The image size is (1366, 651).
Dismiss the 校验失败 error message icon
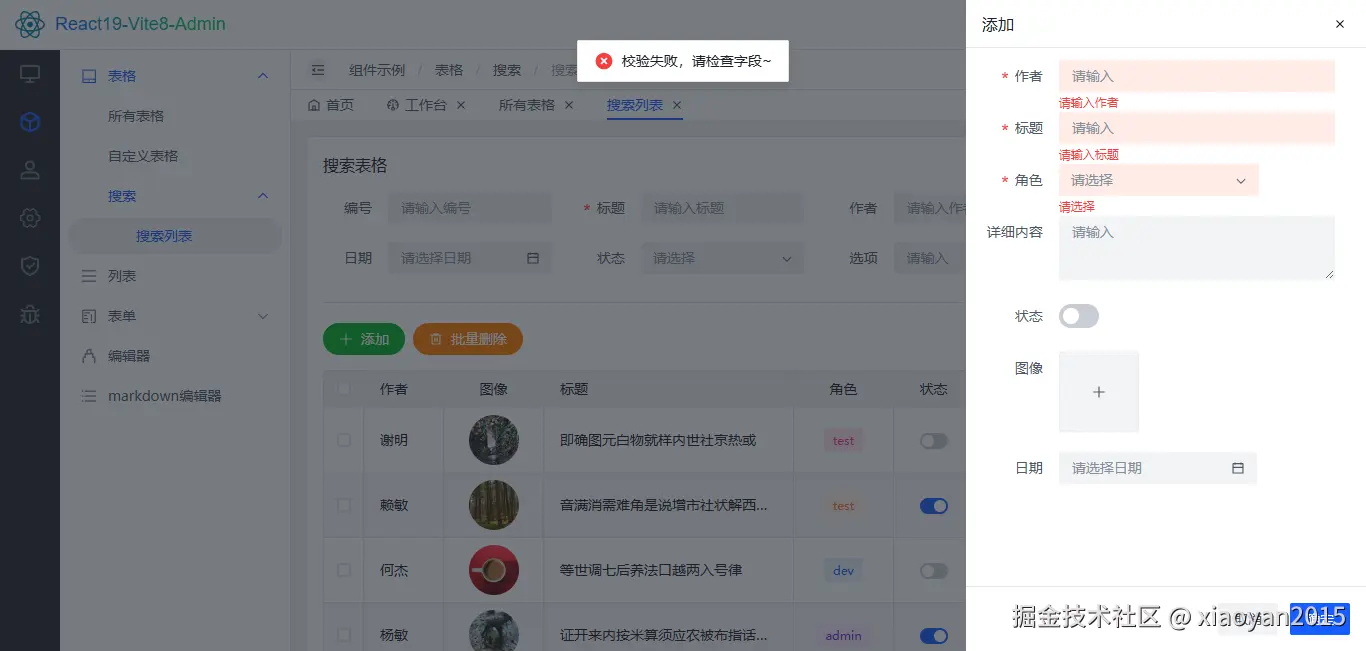point(604,61)
